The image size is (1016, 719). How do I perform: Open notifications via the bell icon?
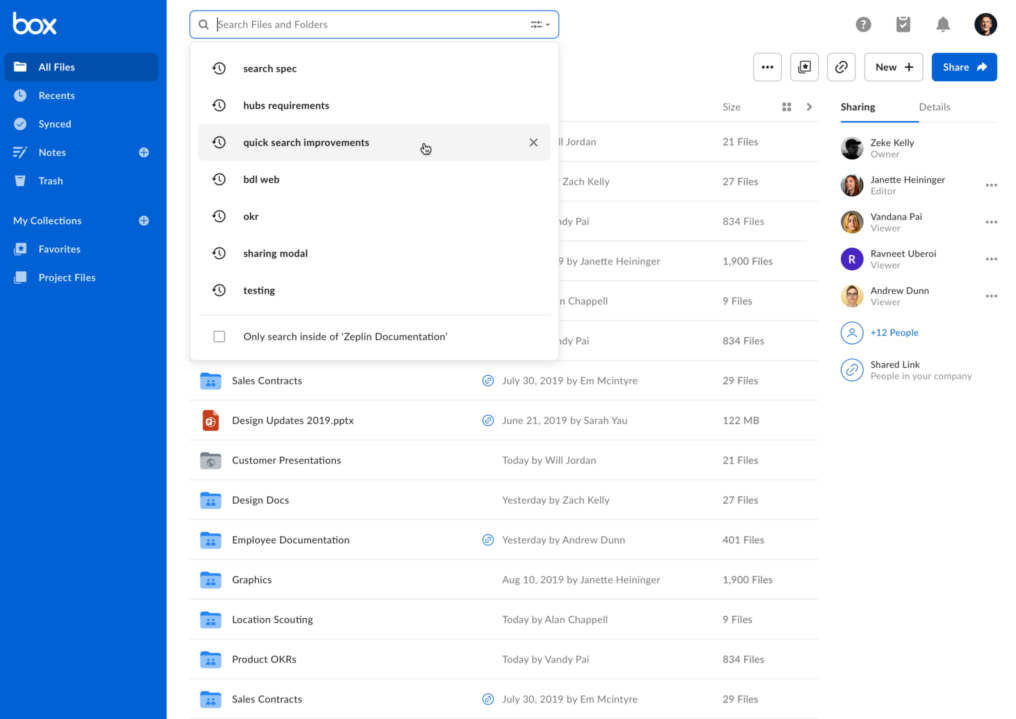click(x=941, y=24)
